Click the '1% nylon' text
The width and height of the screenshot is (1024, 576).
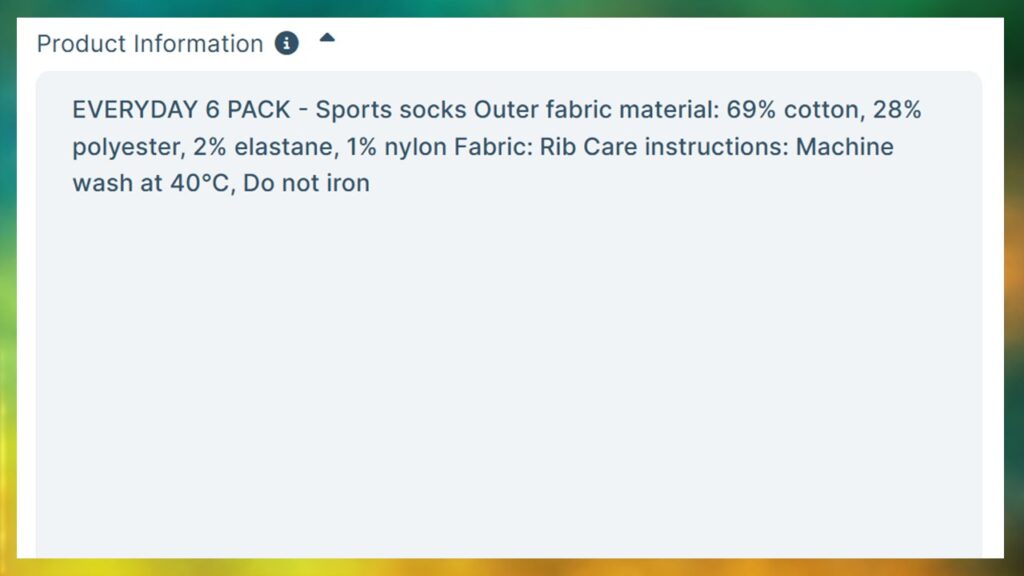point(396,147)
